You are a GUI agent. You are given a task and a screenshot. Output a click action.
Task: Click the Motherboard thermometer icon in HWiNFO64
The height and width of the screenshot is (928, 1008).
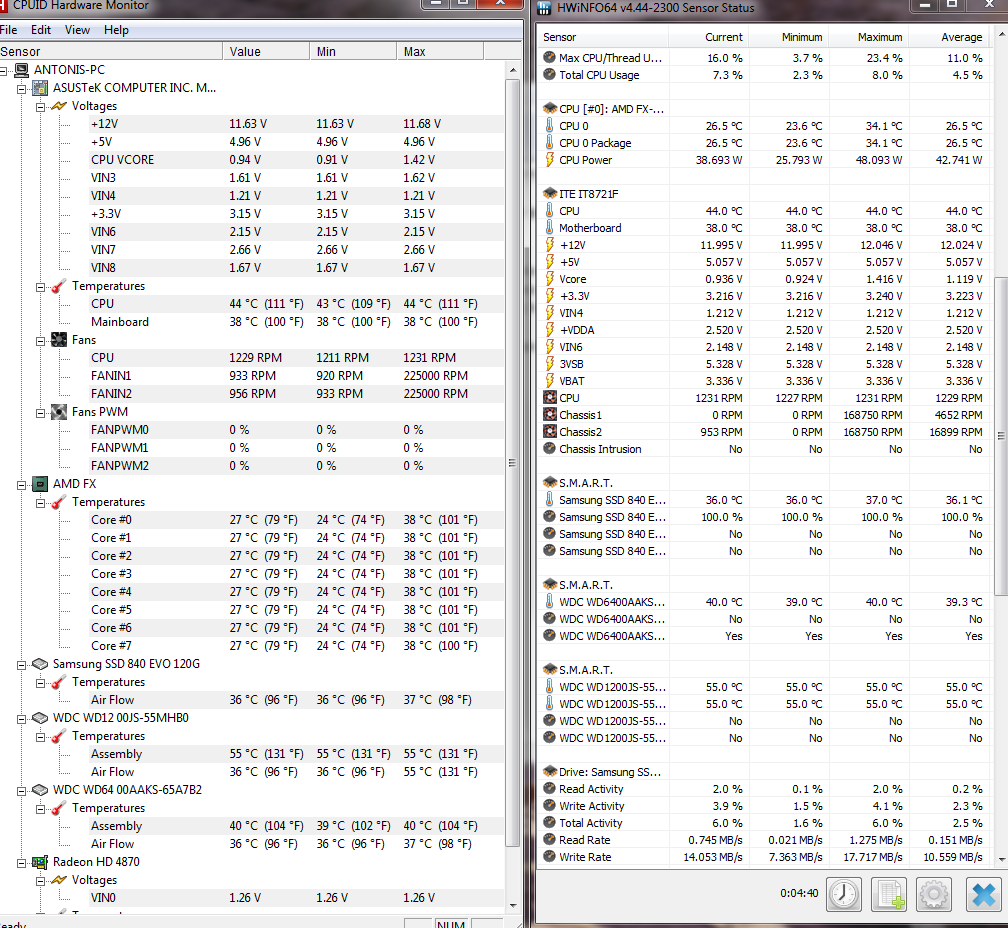click(x=550, y=227)
